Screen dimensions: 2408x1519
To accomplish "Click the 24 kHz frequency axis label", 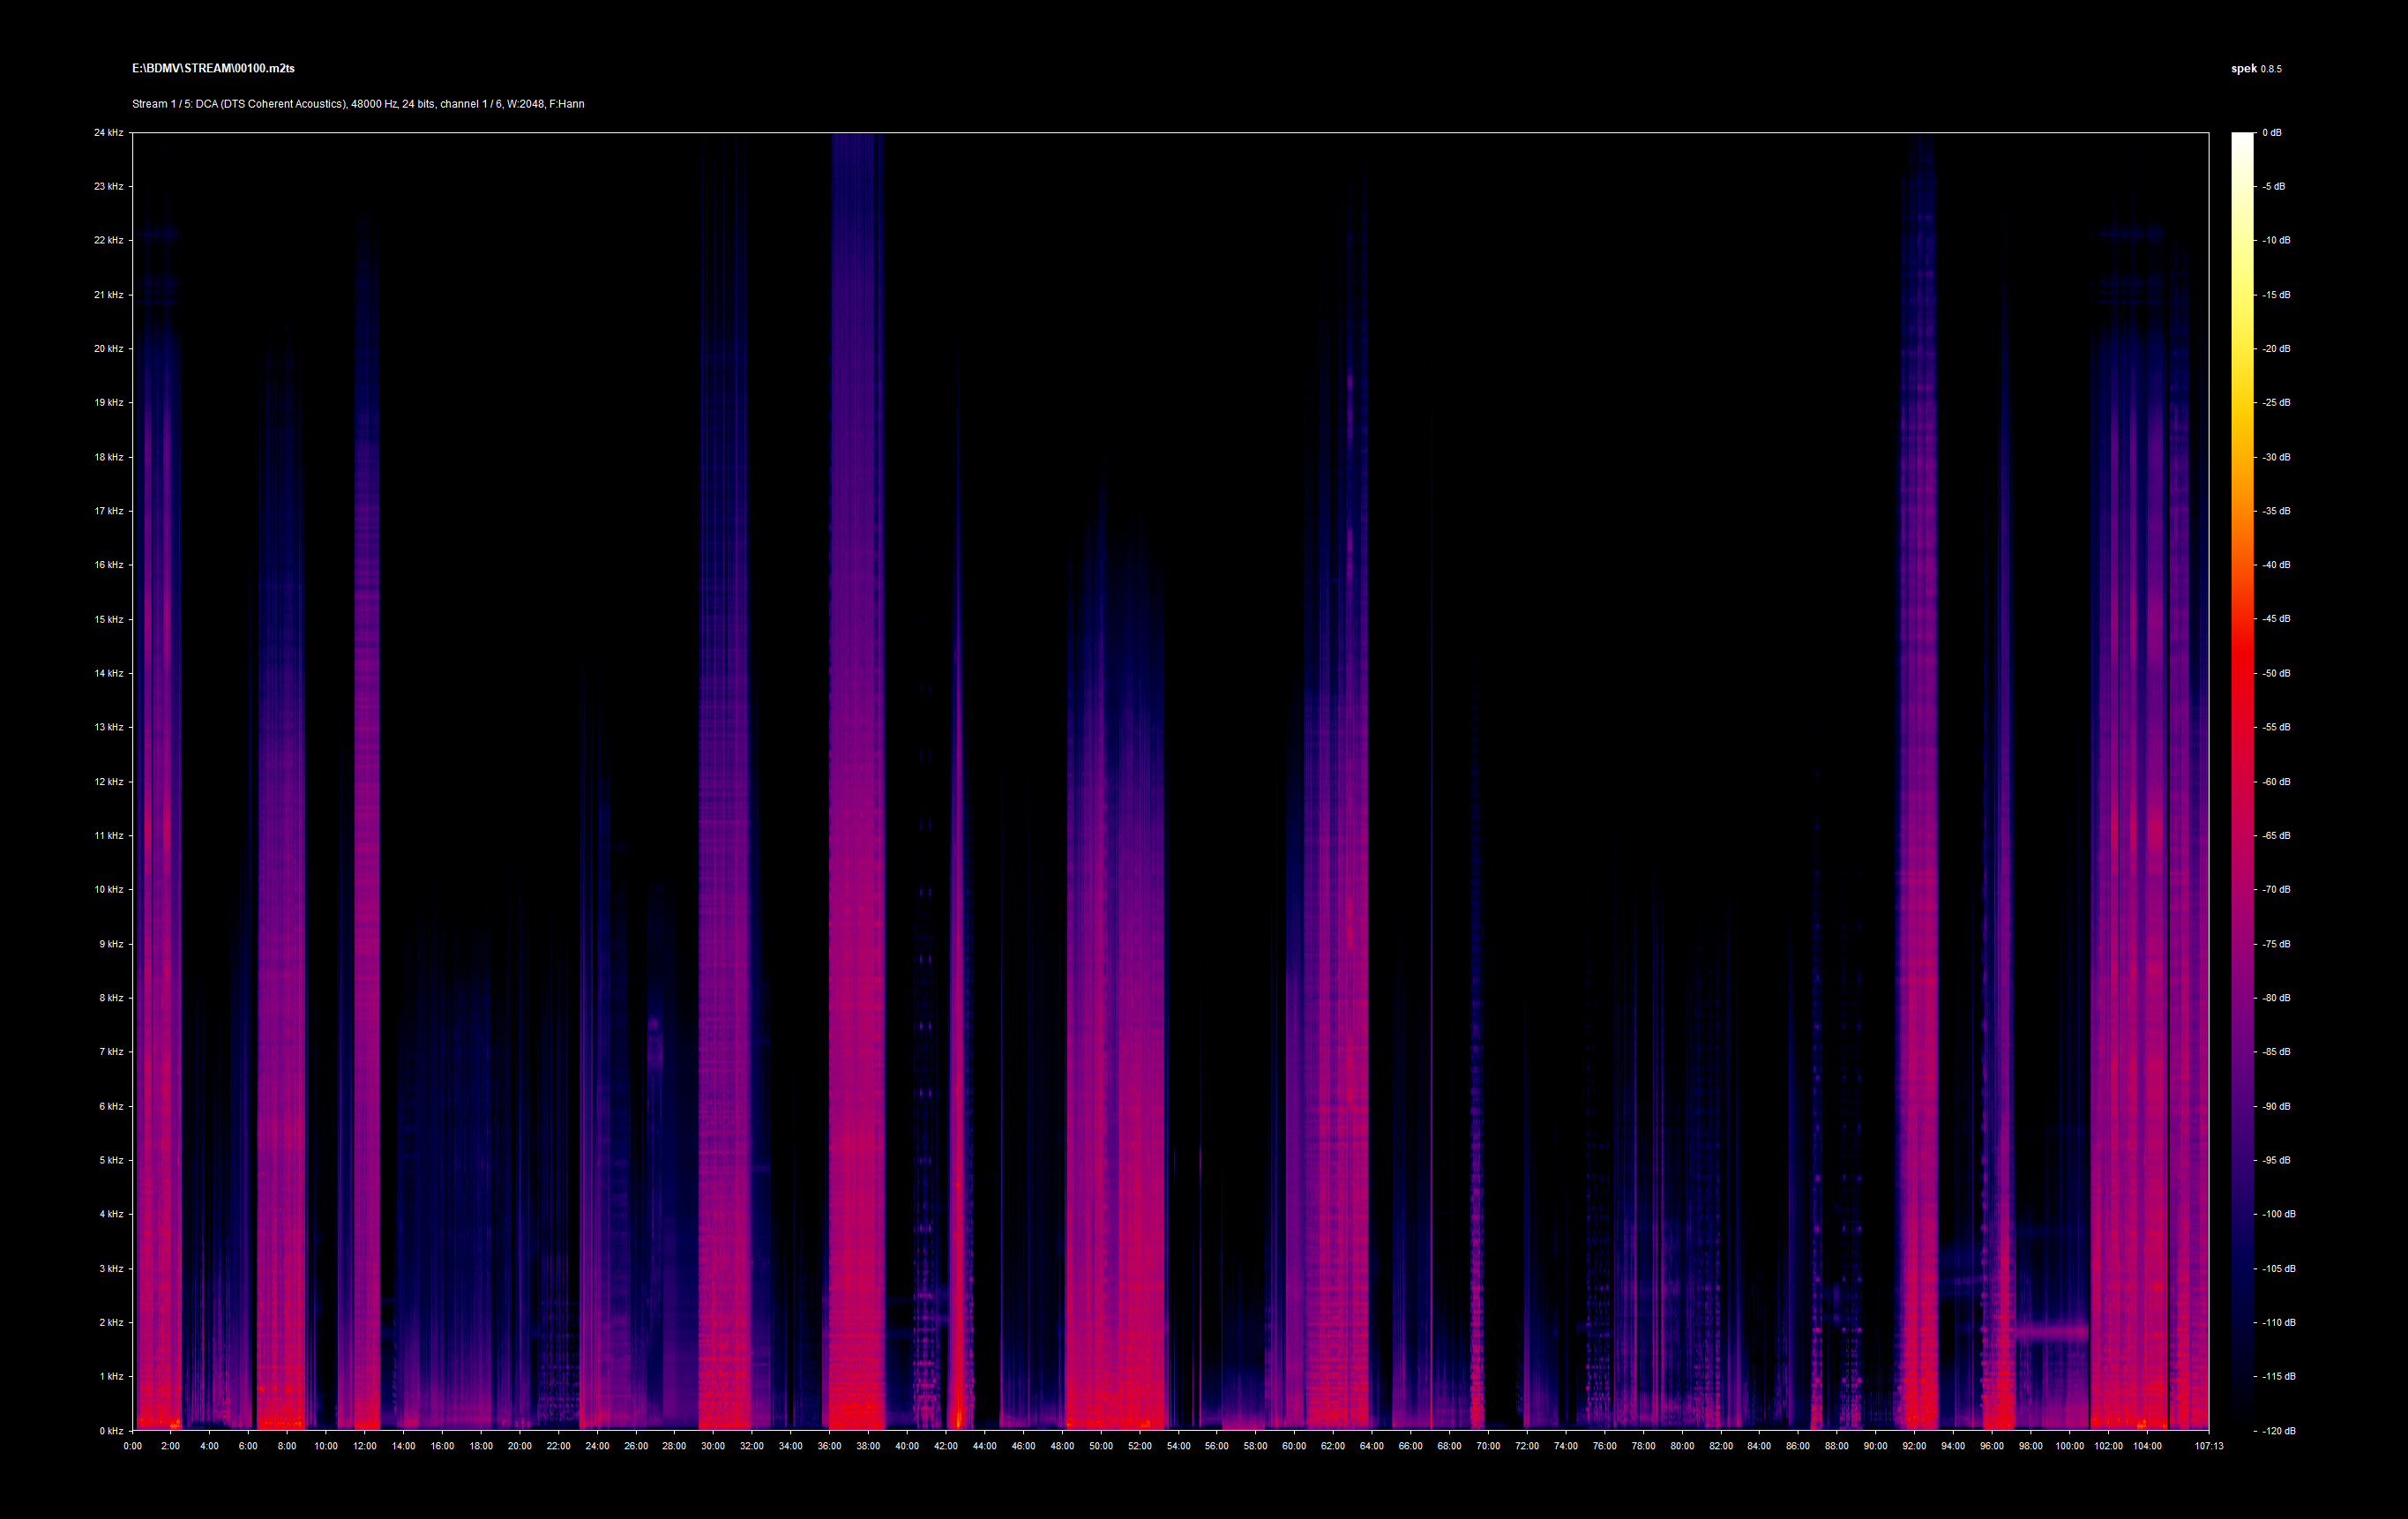I will (x=108, y=132).
